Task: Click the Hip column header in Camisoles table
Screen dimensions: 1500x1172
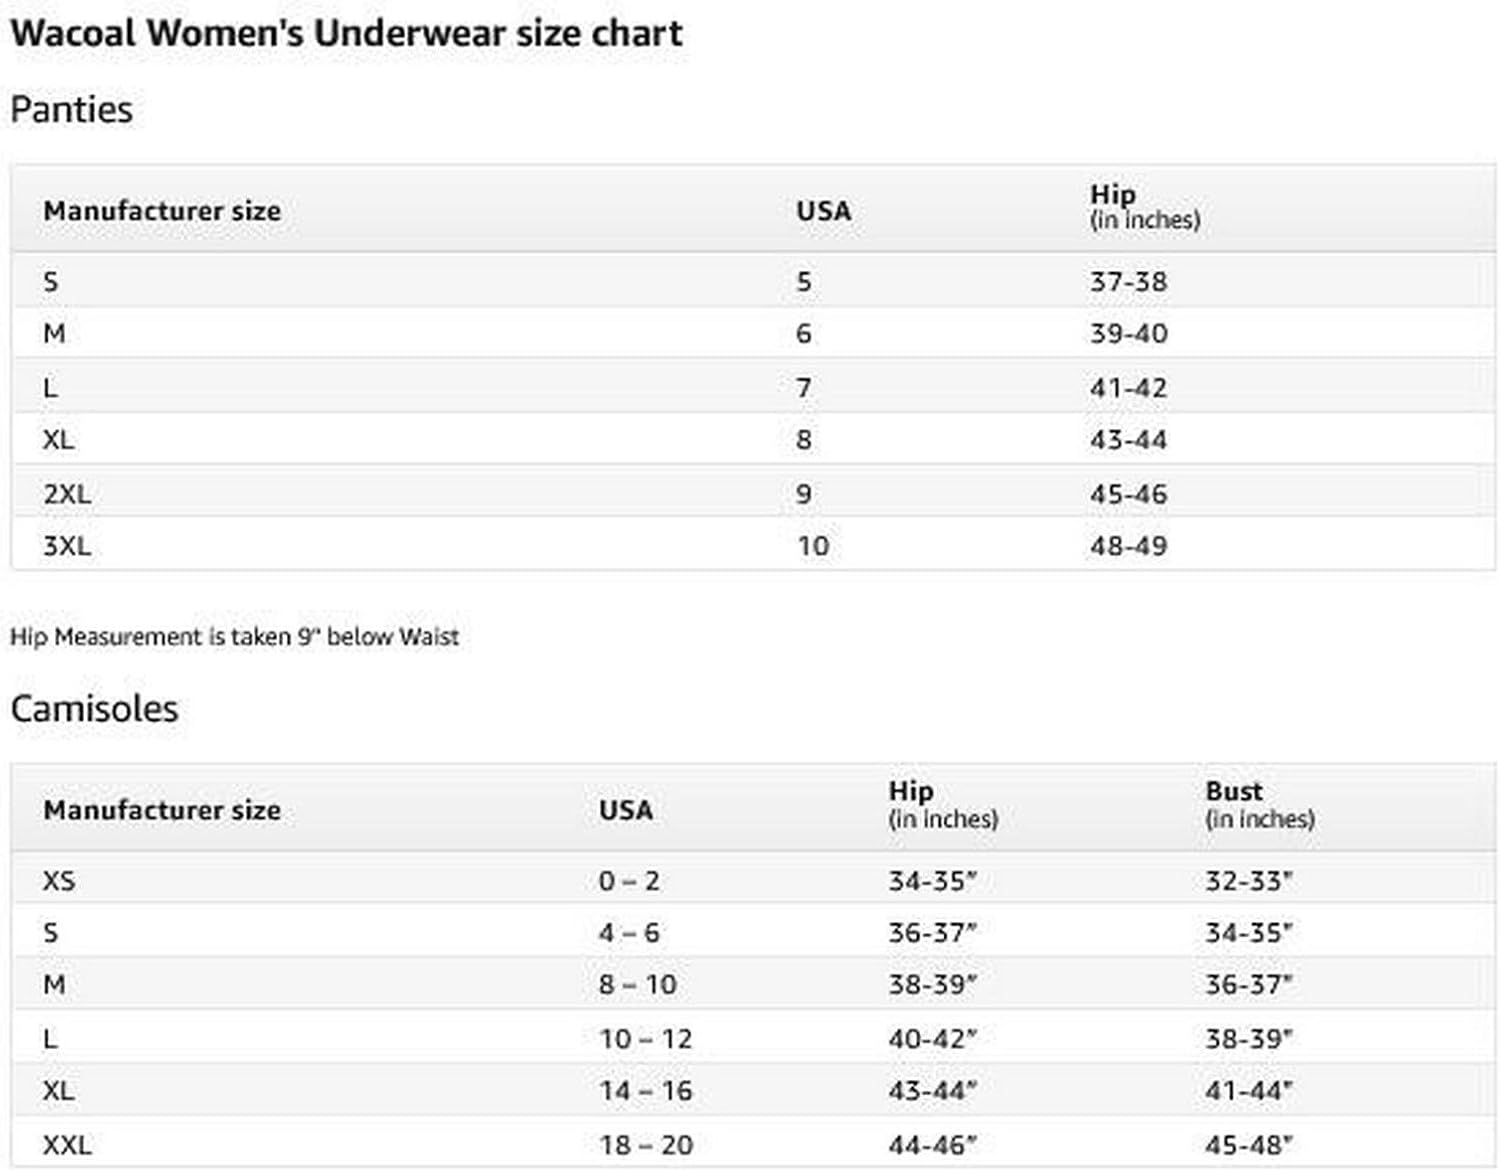Action: coord(942,805)
